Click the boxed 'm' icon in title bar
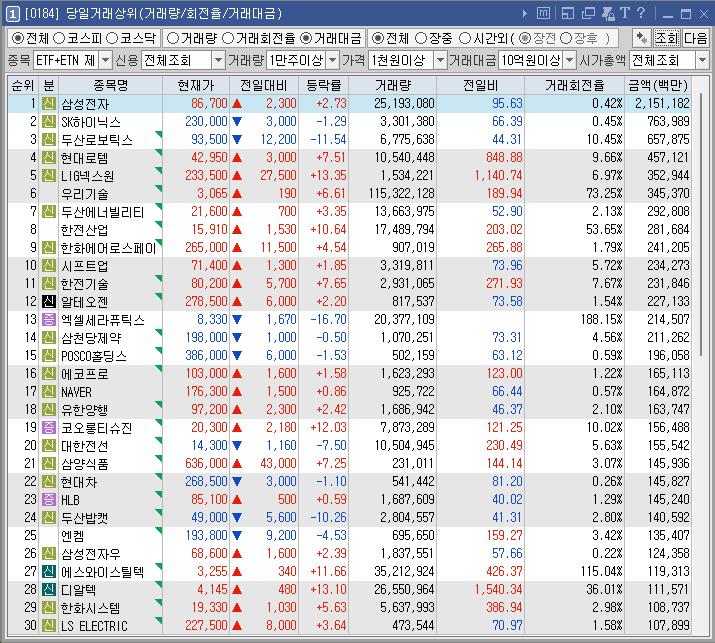 tap(543, 13)
